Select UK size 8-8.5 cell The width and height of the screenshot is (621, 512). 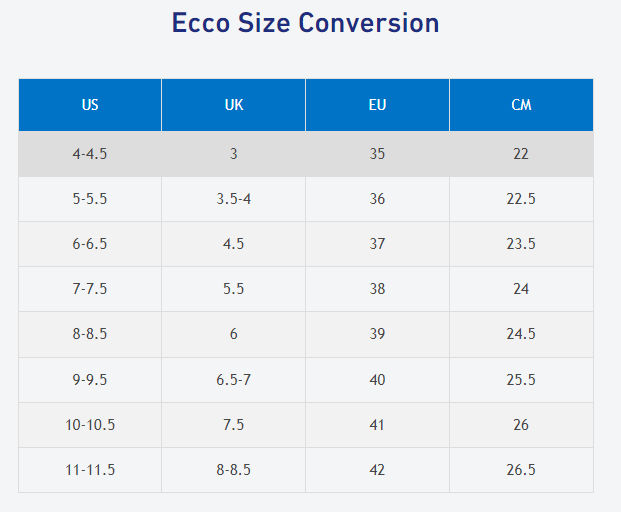(x=234, y=470)
